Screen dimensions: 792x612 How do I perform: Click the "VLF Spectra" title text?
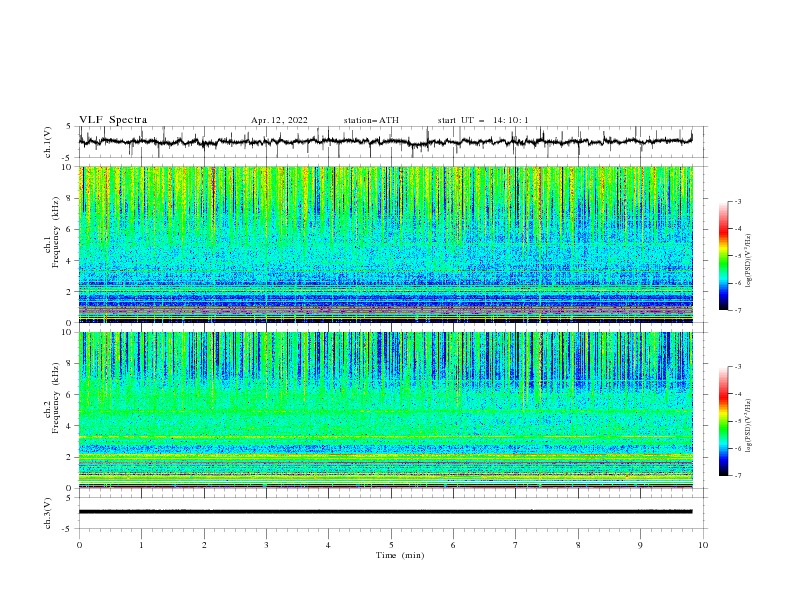(x=113, y=120)
